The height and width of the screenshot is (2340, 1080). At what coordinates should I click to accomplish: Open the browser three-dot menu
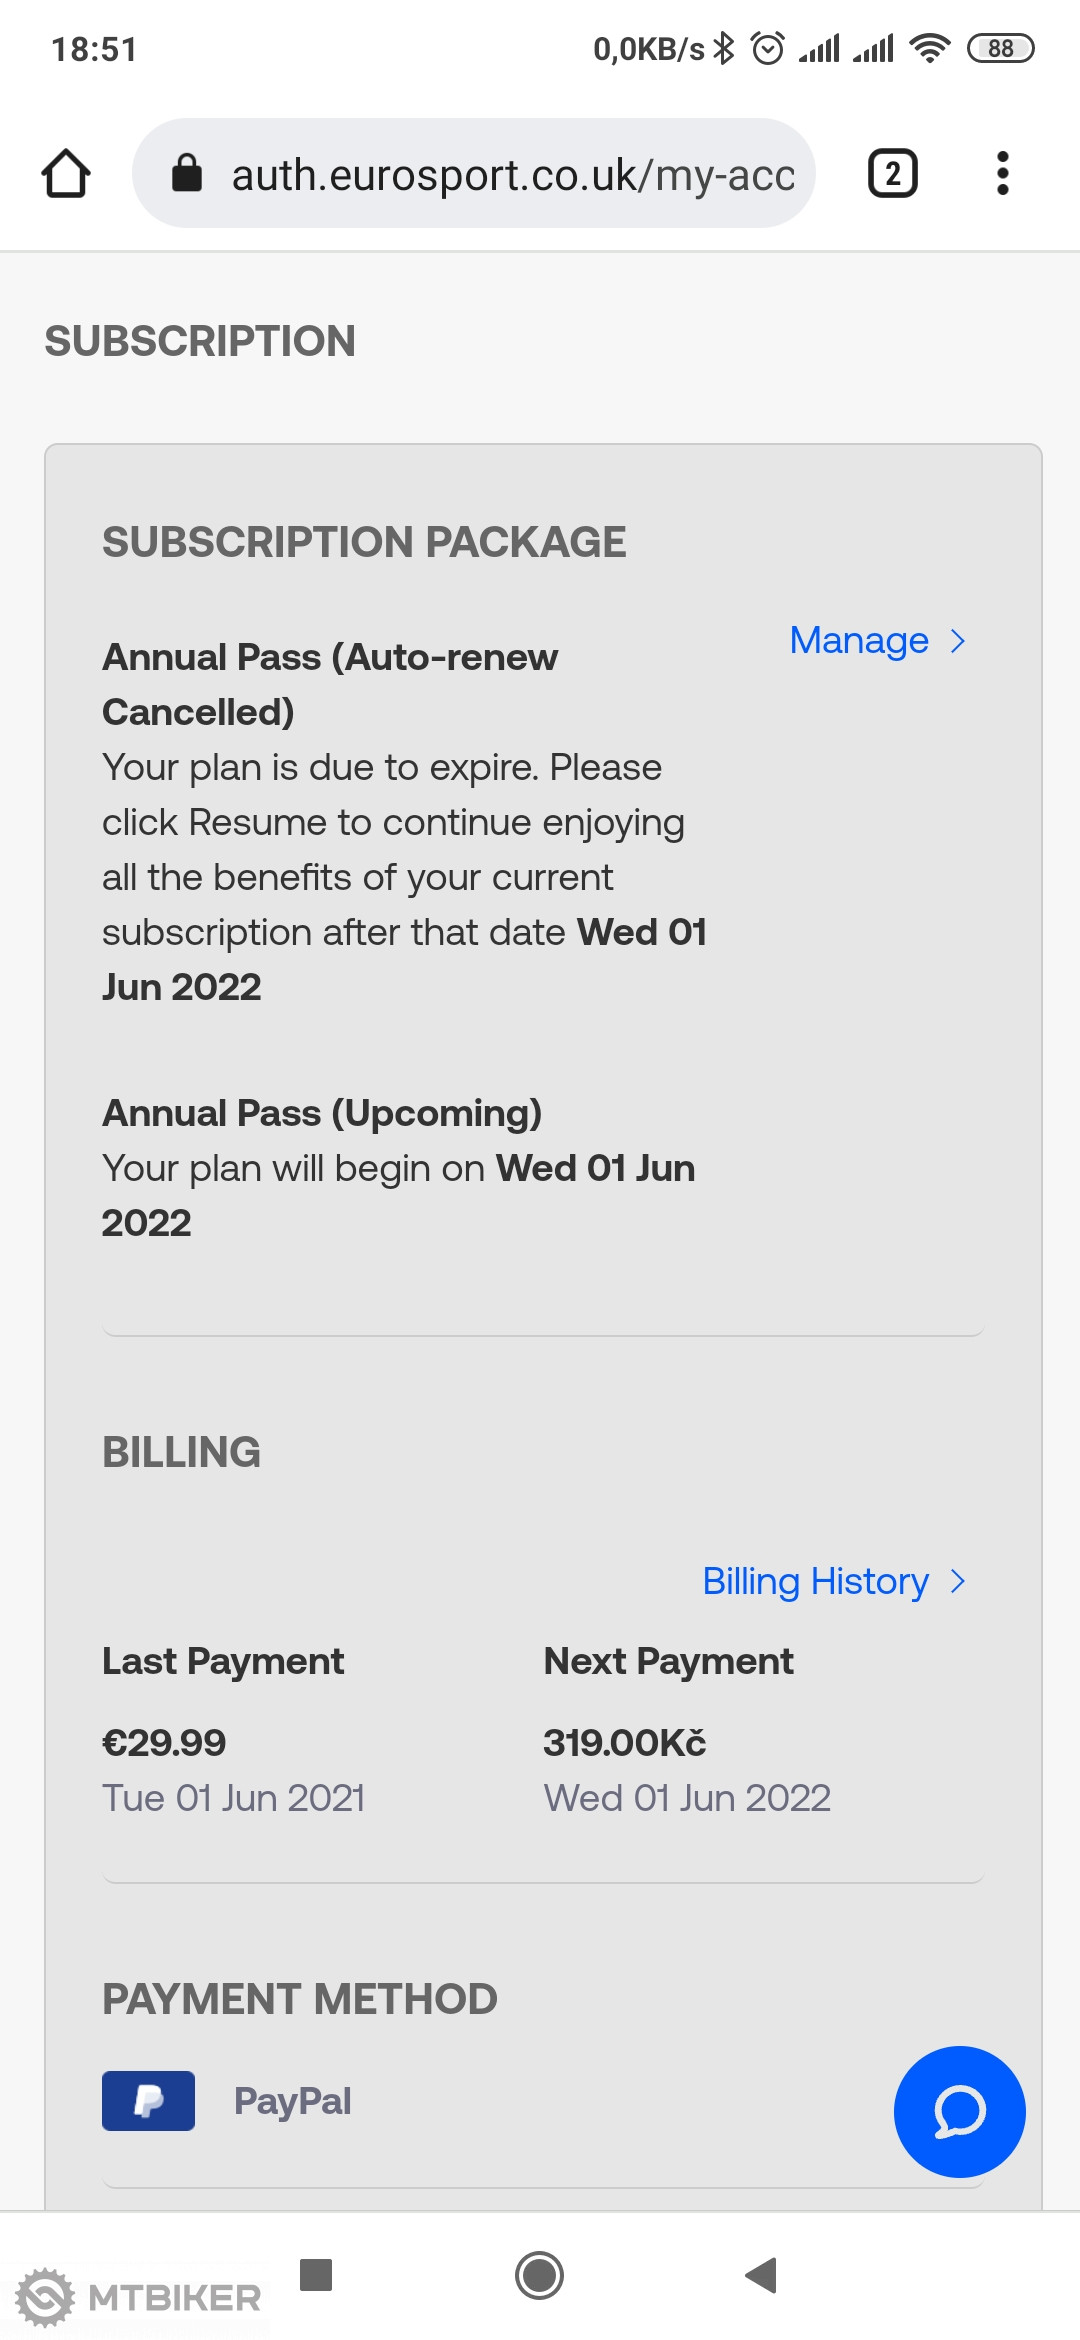(1002, 174)
